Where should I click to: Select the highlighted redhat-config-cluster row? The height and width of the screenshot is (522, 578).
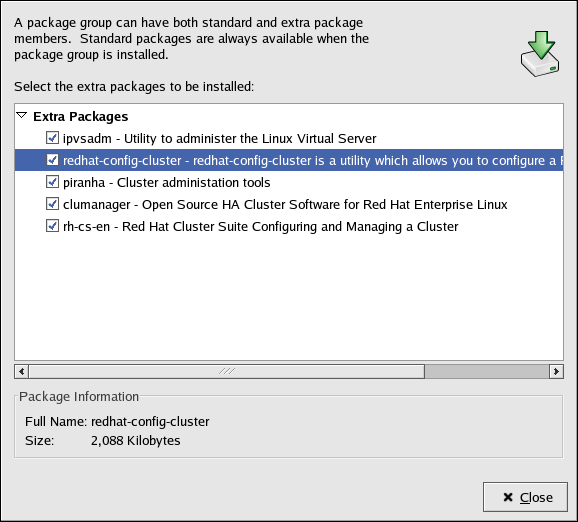[x=289, y=160]
